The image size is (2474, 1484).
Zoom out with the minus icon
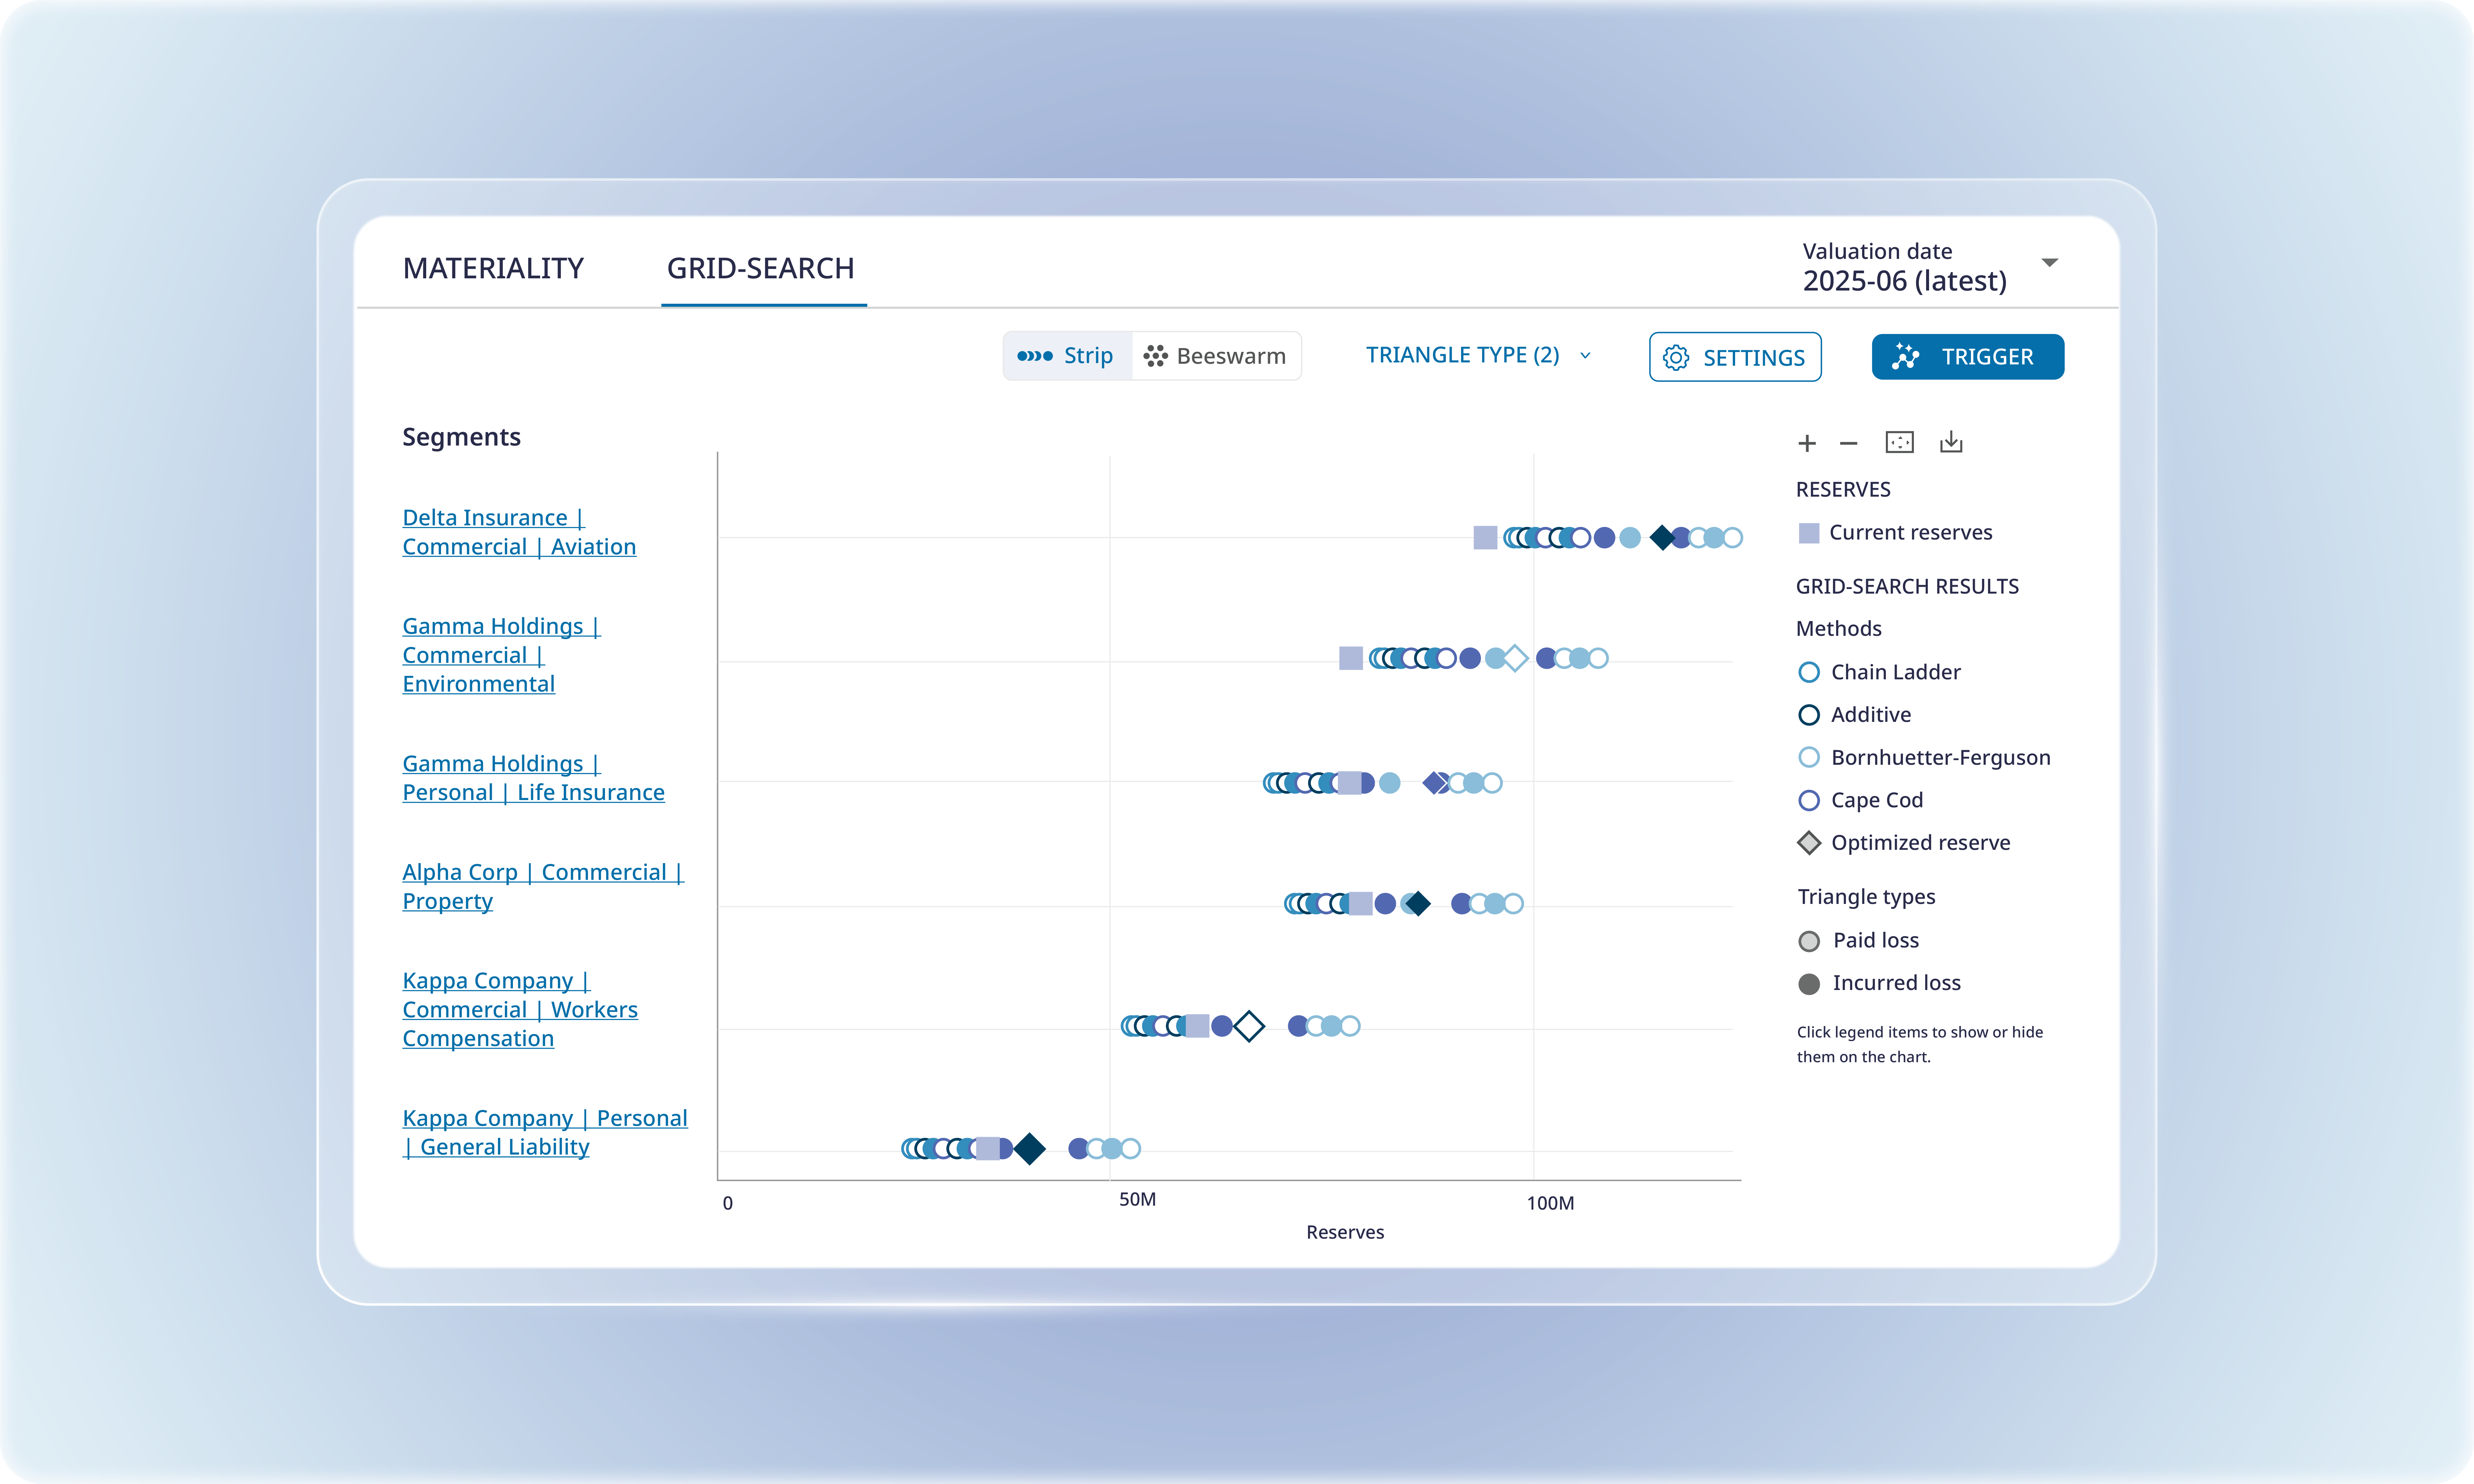tap(1848, 443)
